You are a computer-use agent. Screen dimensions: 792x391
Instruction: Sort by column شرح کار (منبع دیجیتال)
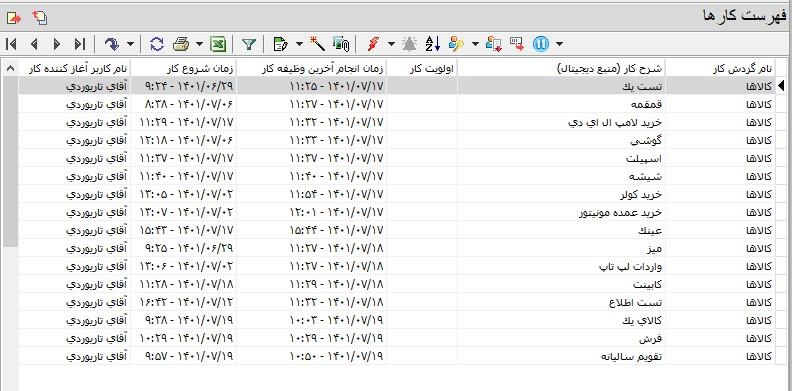point(561,69)
